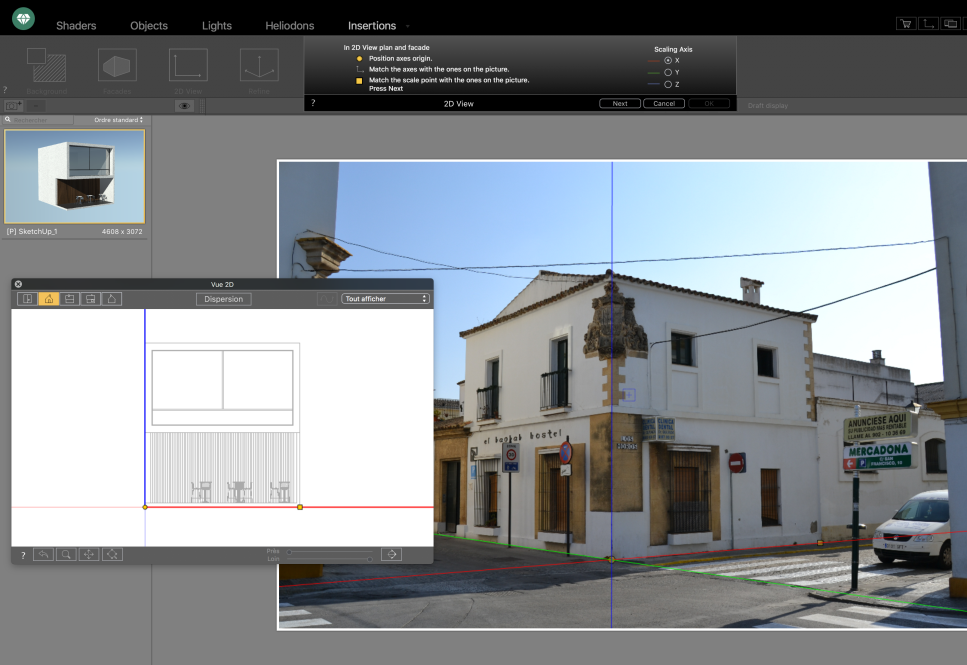Screen dimensions: 967x665
Task: Select the SketchUp_1 view thumbnail
Action: pos(75,176)
